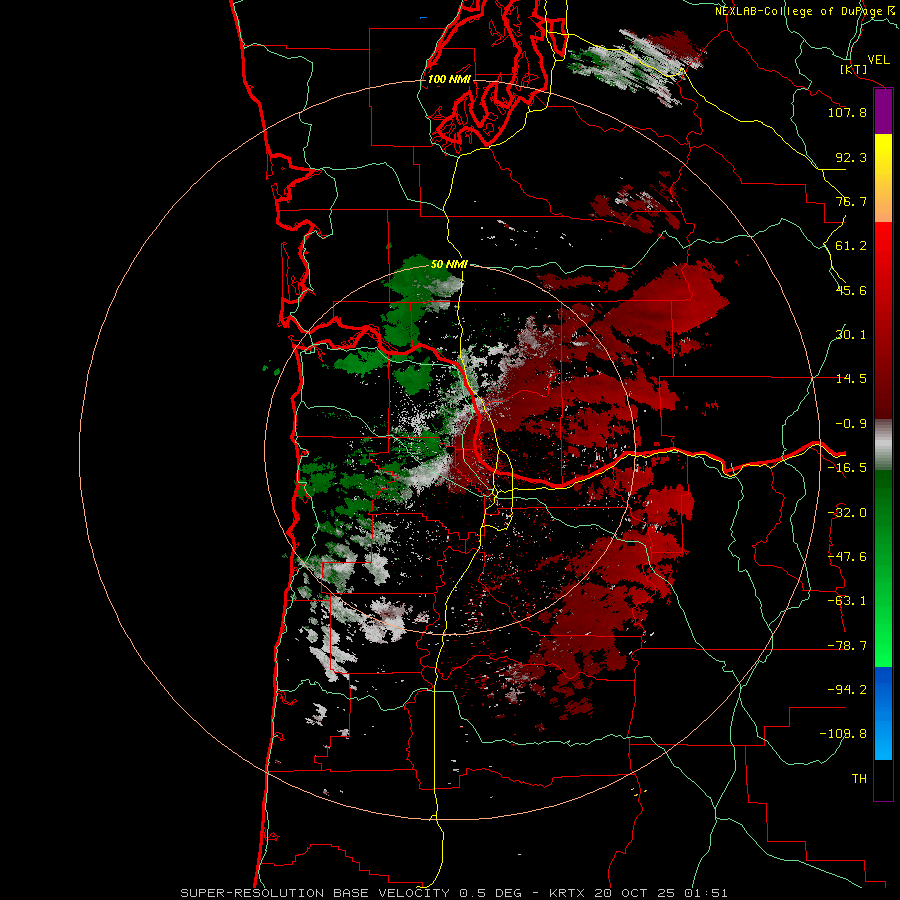Select the 92.3 velocity legend value
This screenshot has width=900, height=900.
tap(851, 157)
